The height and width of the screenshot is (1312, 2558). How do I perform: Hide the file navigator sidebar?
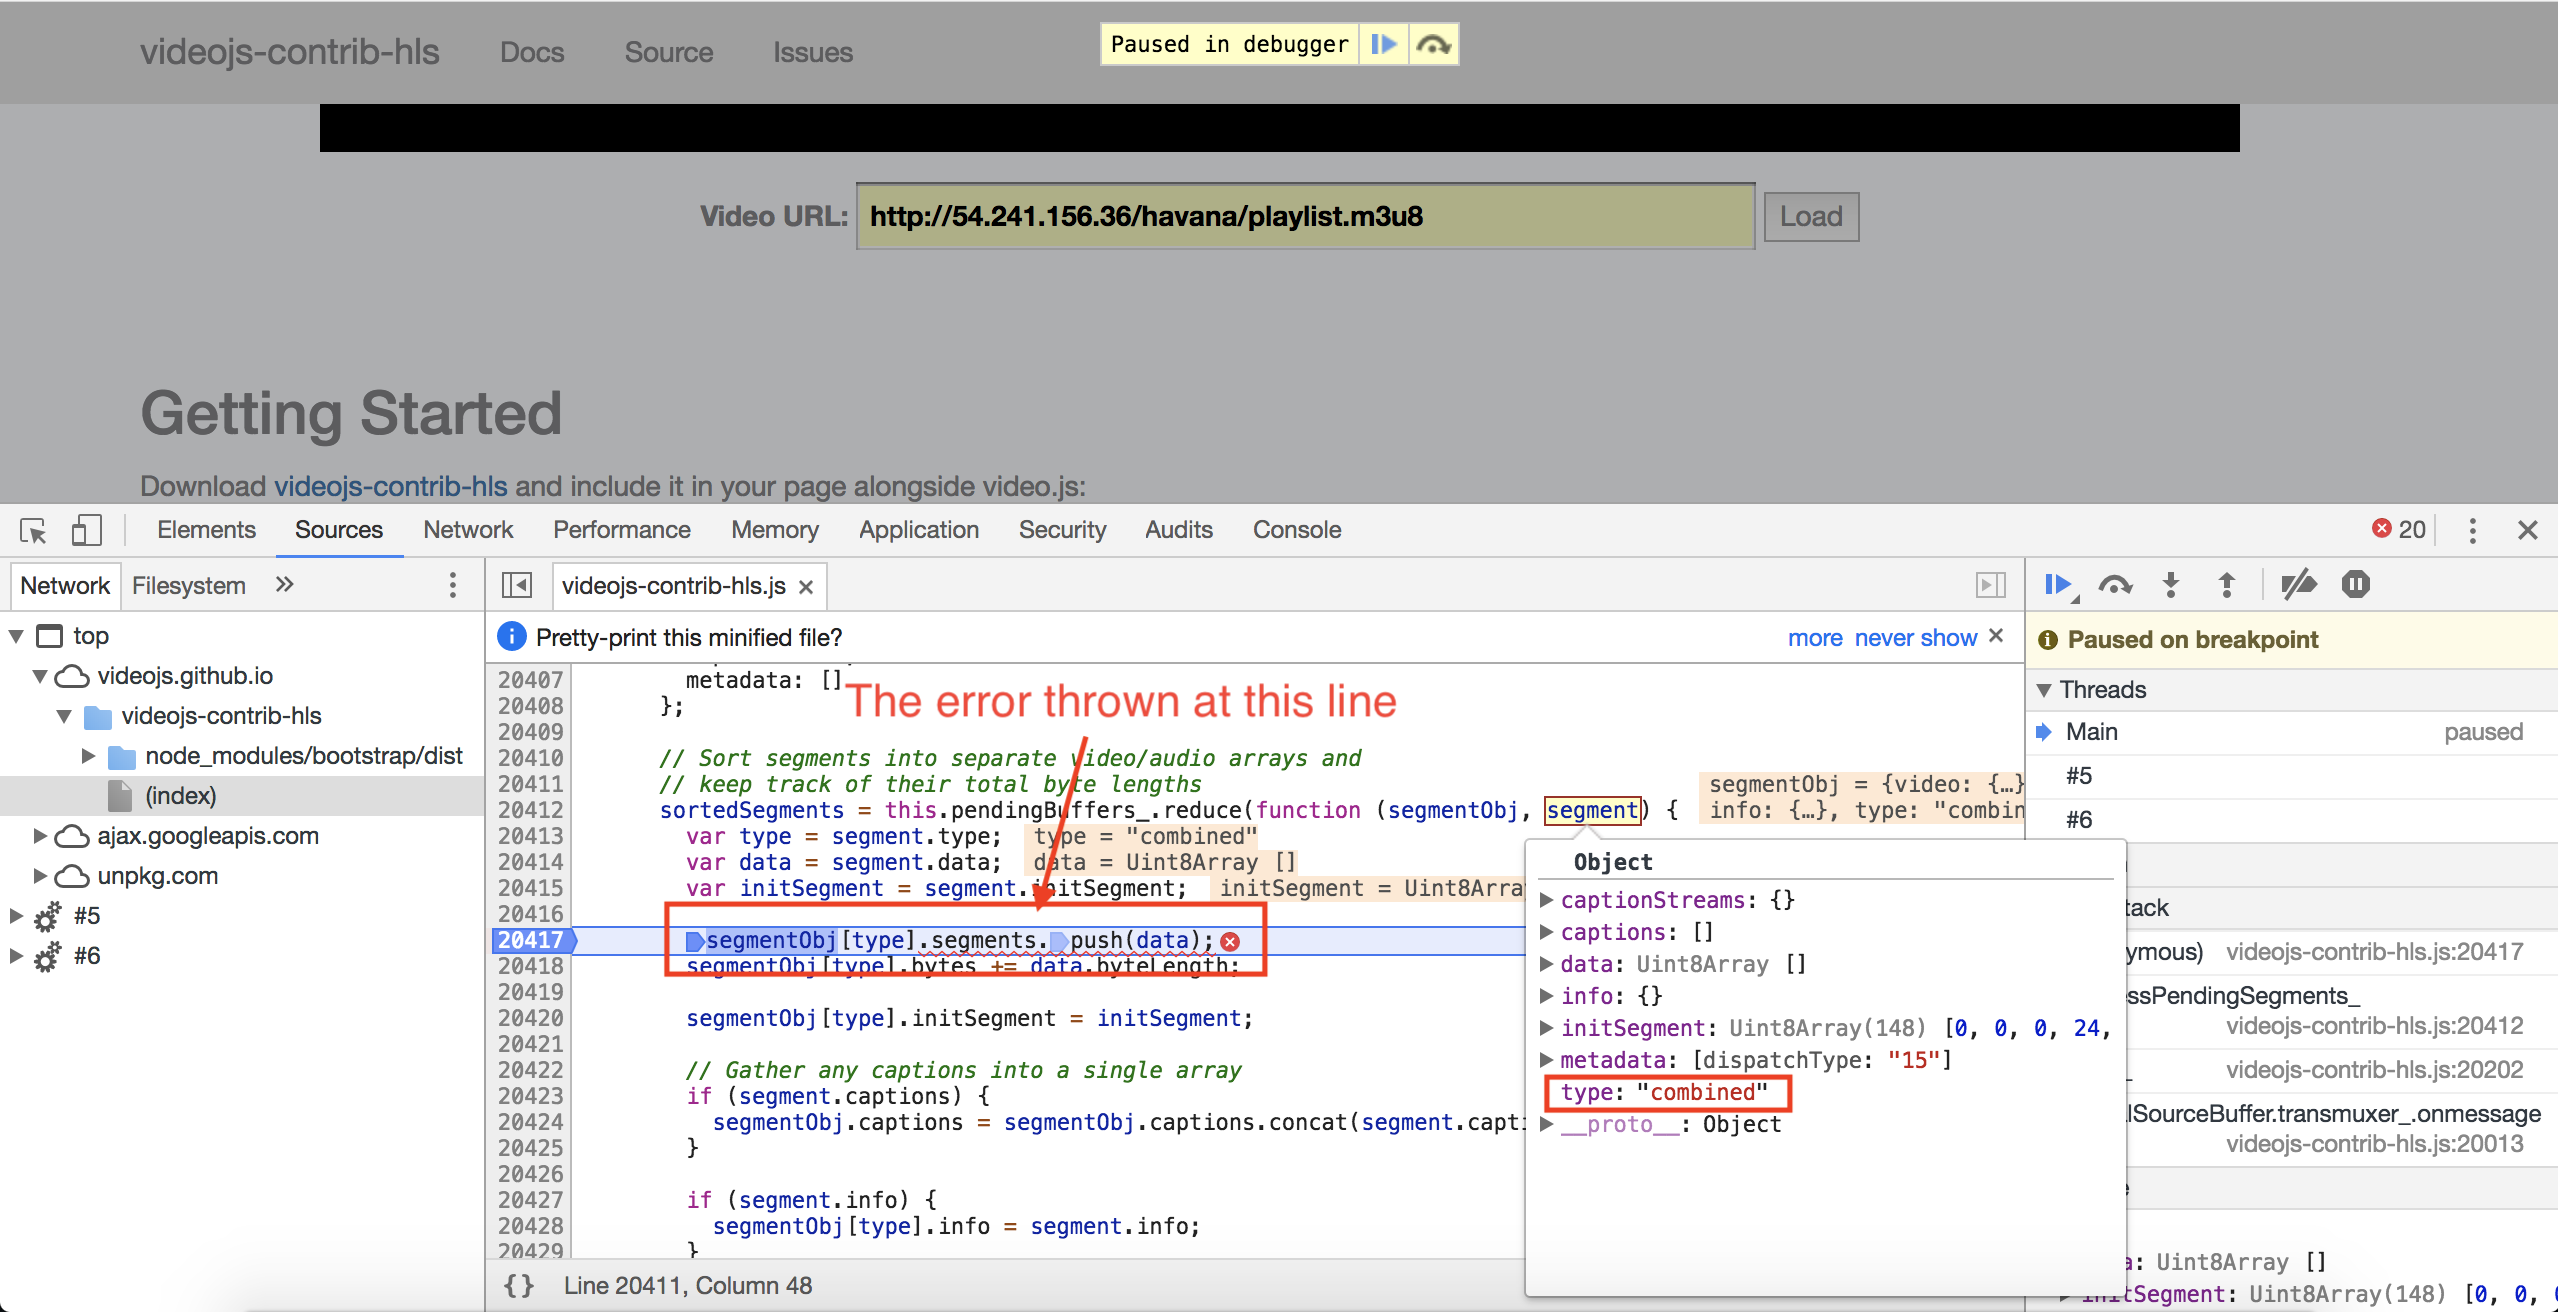coord(517,585)
